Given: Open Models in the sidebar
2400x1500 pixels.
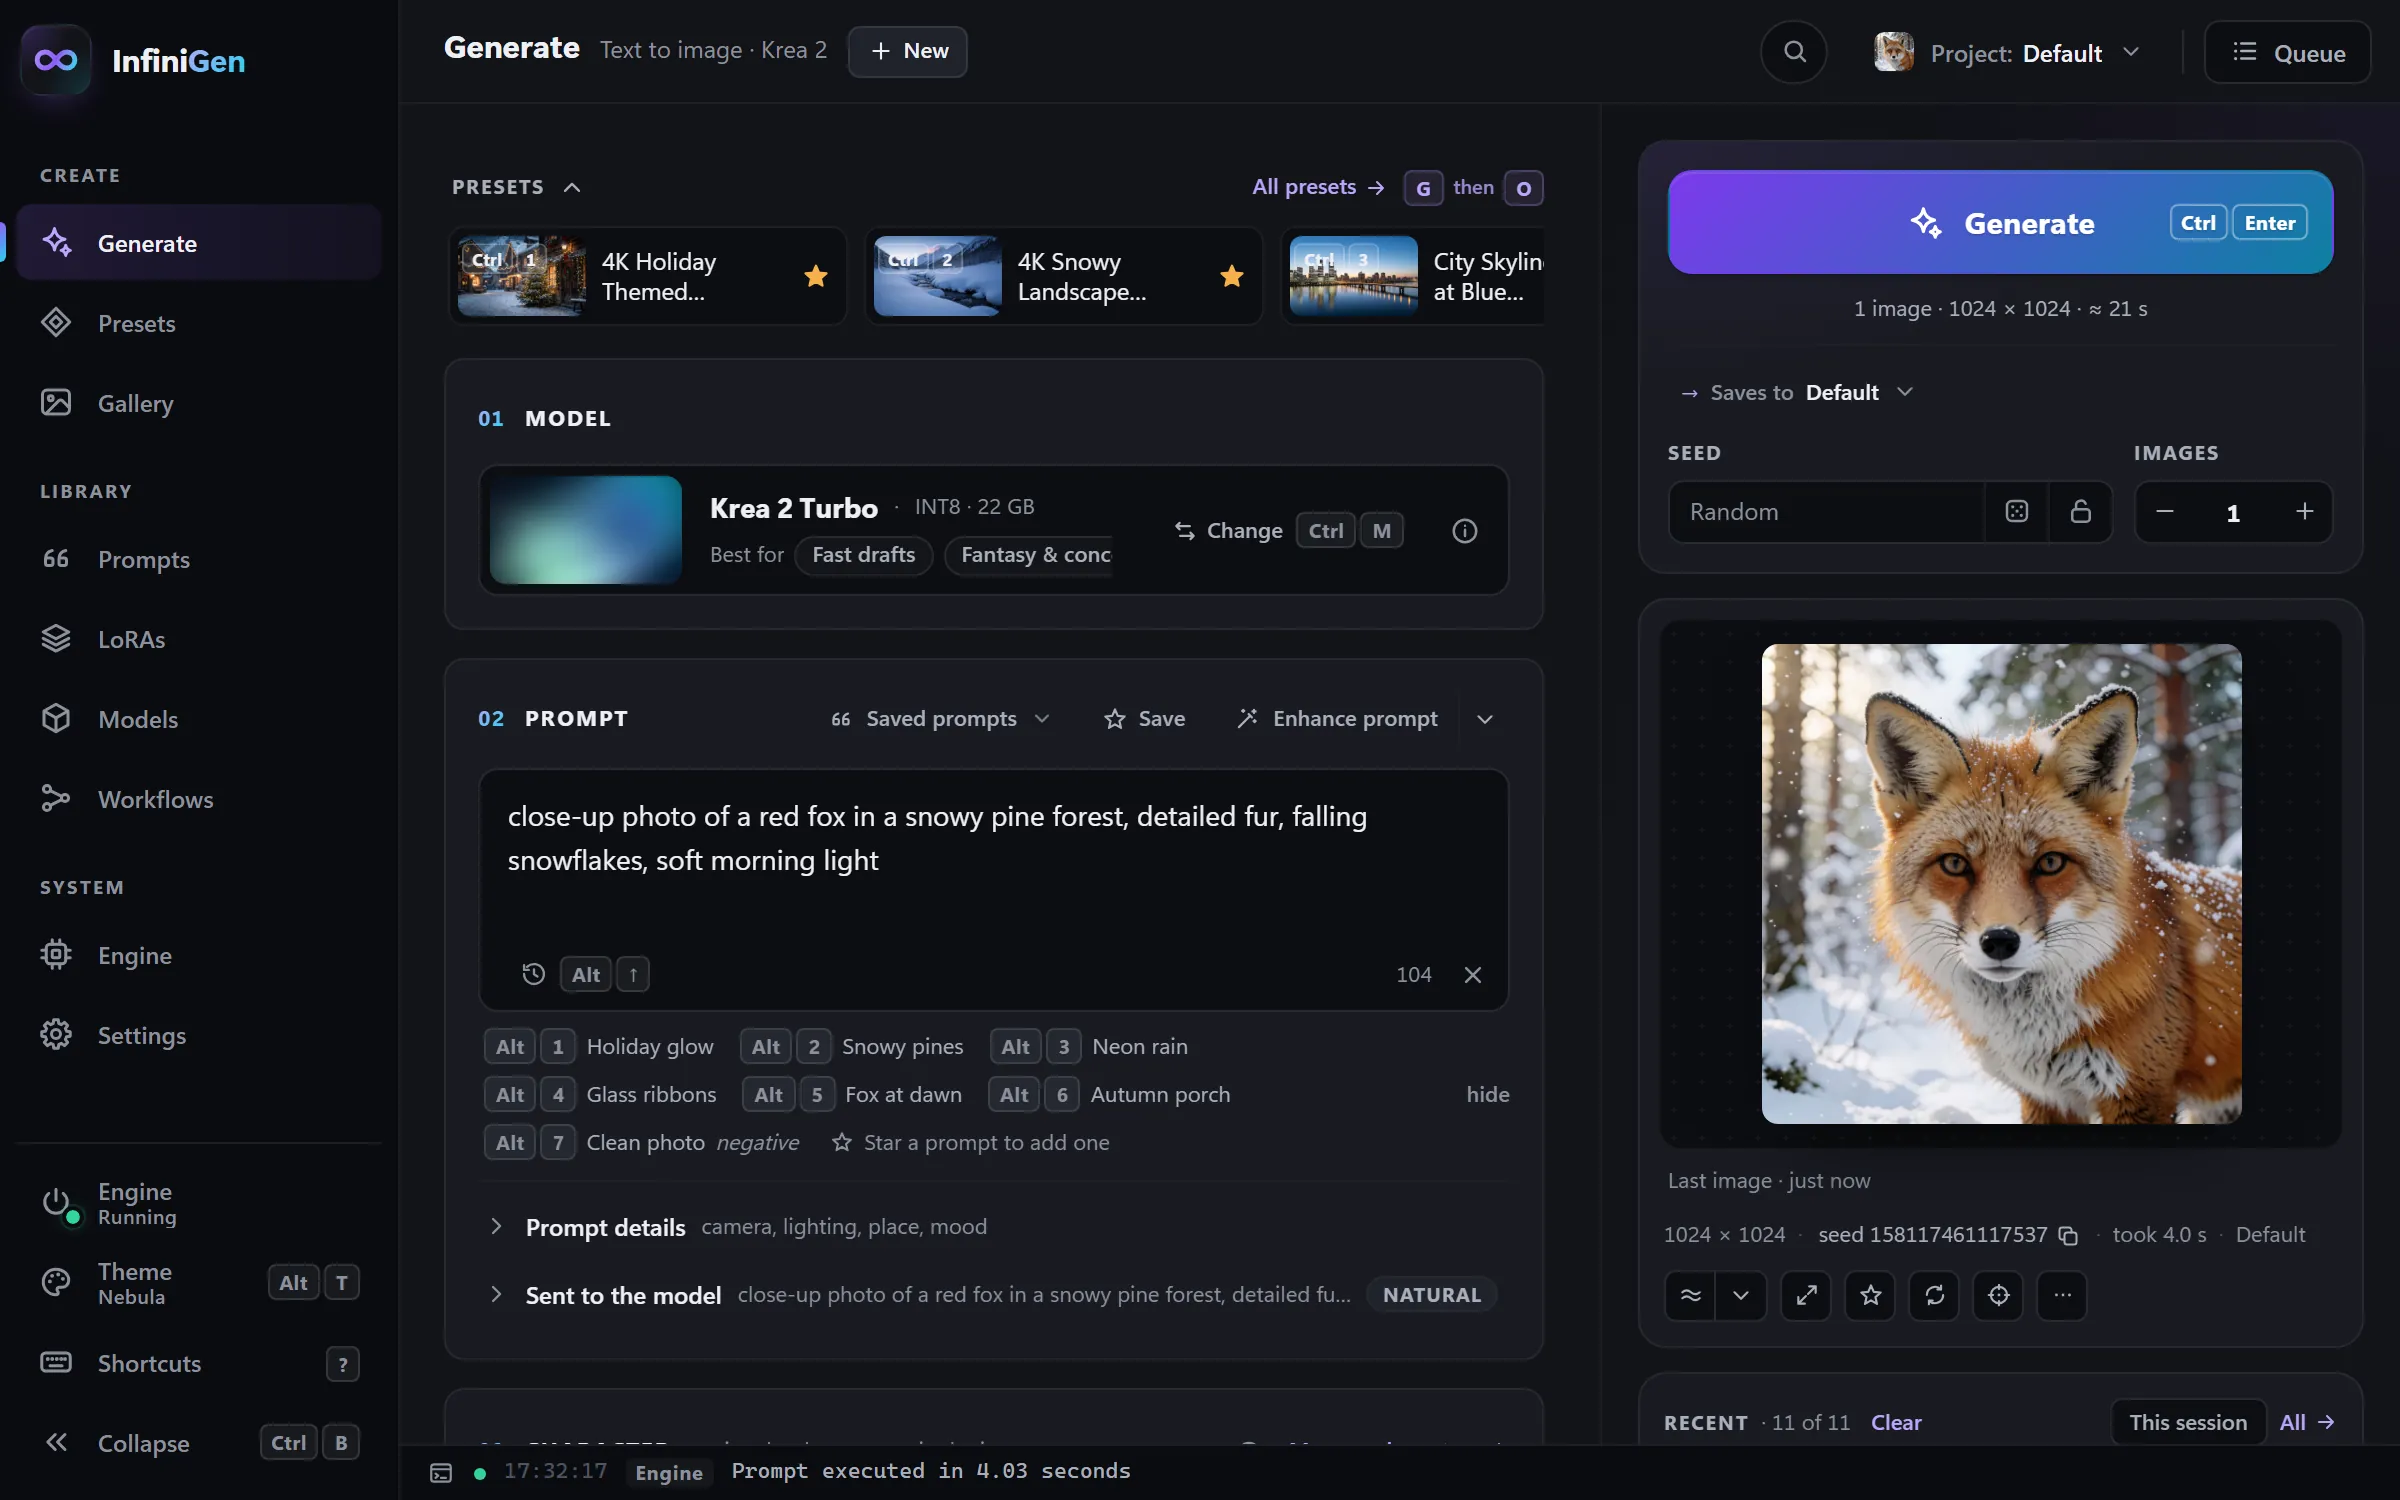Looking at the screenshot, I should coord(198,719).
